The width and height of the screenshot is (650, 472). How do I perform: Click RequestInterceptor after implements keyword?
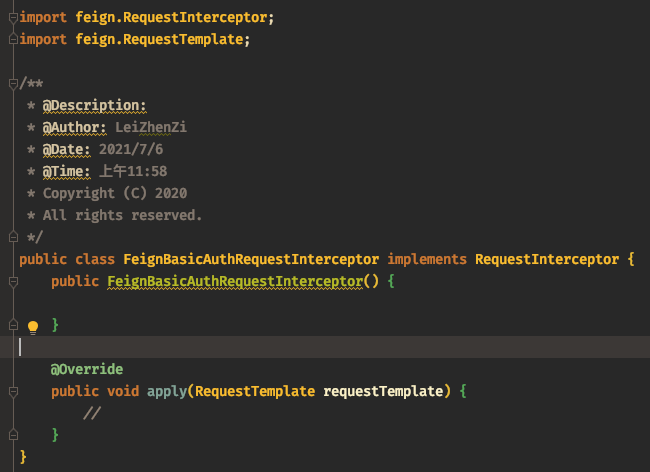[x=547, y=259]
